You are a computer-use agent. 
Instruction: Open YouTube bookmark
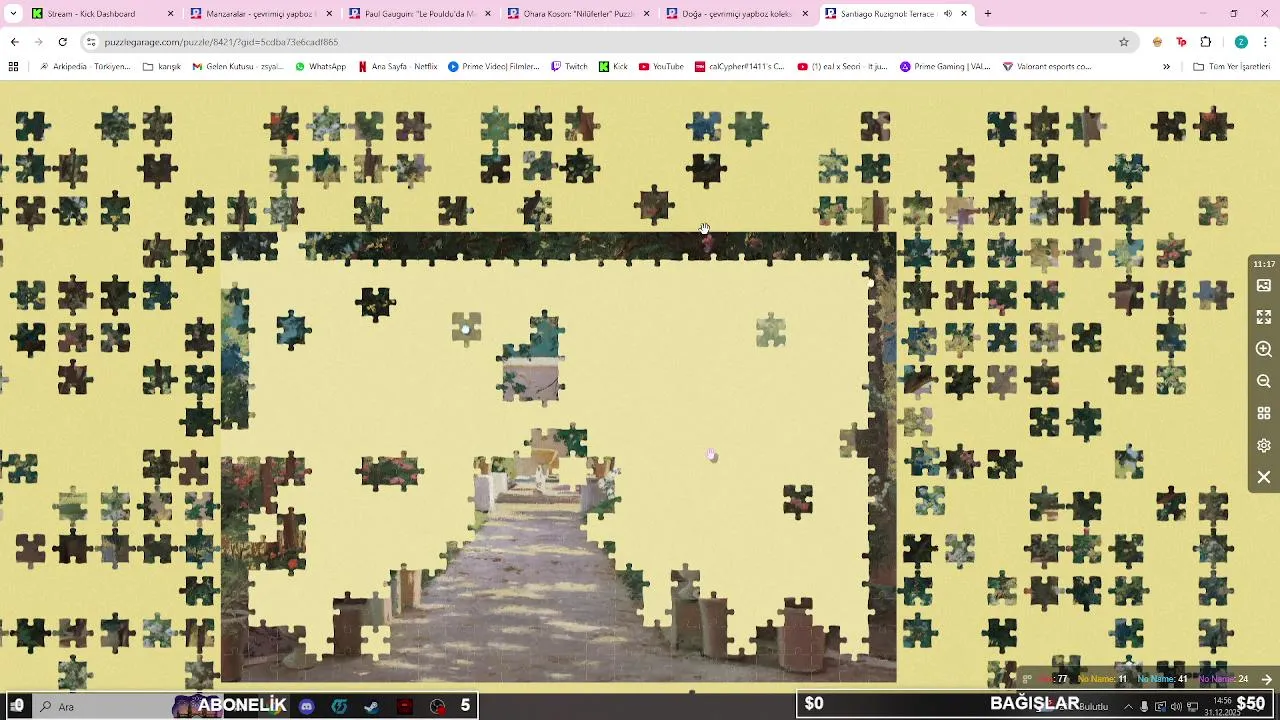(x=661, y=67)
